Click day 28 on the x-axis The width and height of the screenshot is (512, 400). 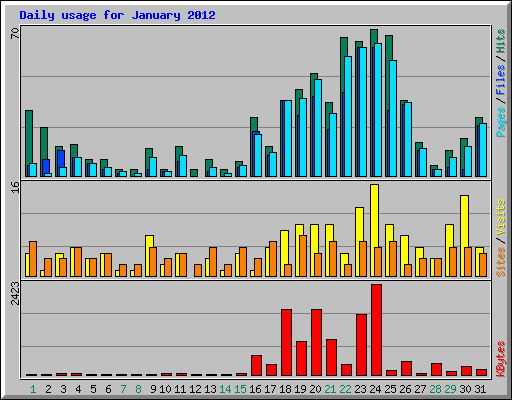[435, 389]
